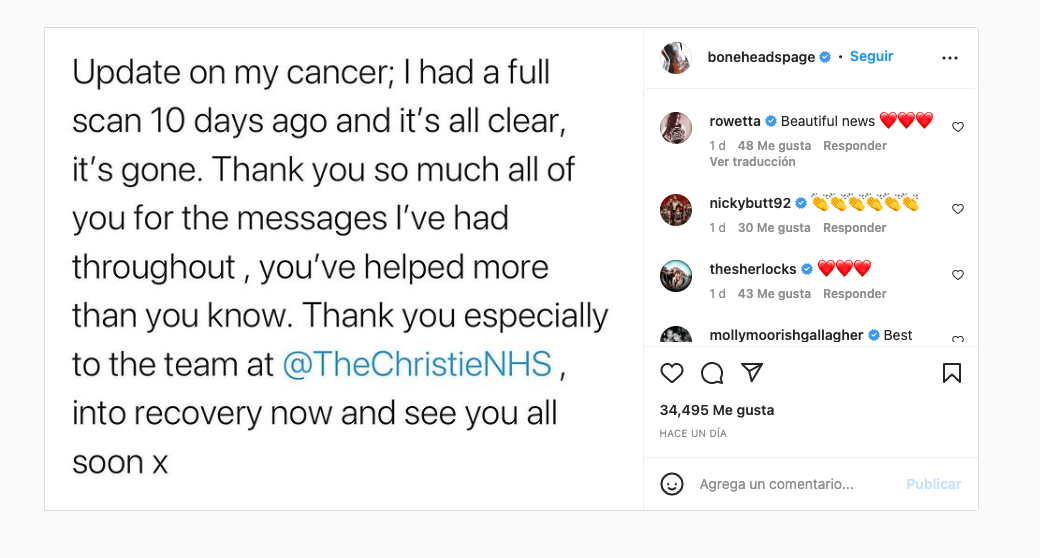Follow boneheadspage with the Seguir button
The height and width of the screenshot is (558, 1040).
pyautogui.click(x=871, y=57)
